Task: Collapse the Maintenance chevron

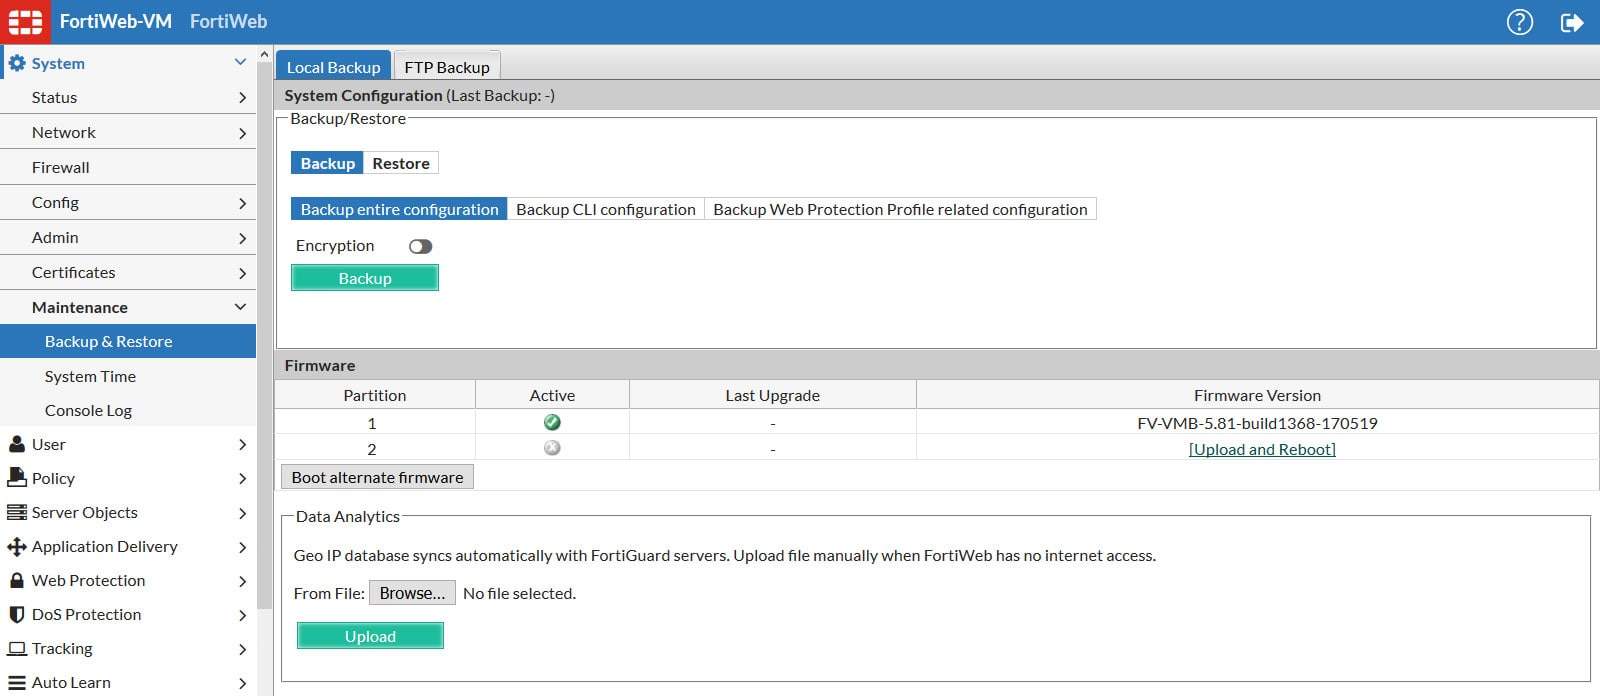Action: (x=240, y=307)
